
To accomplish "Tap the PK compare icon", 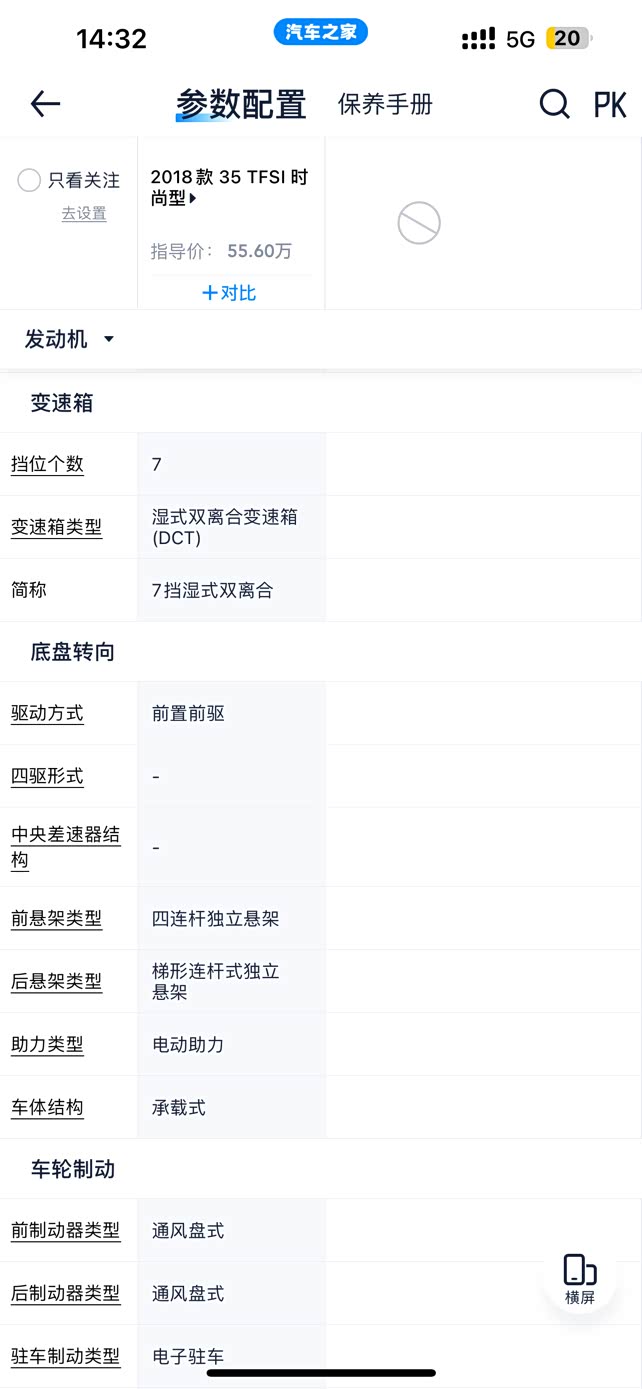I will (x=610, y=104).
